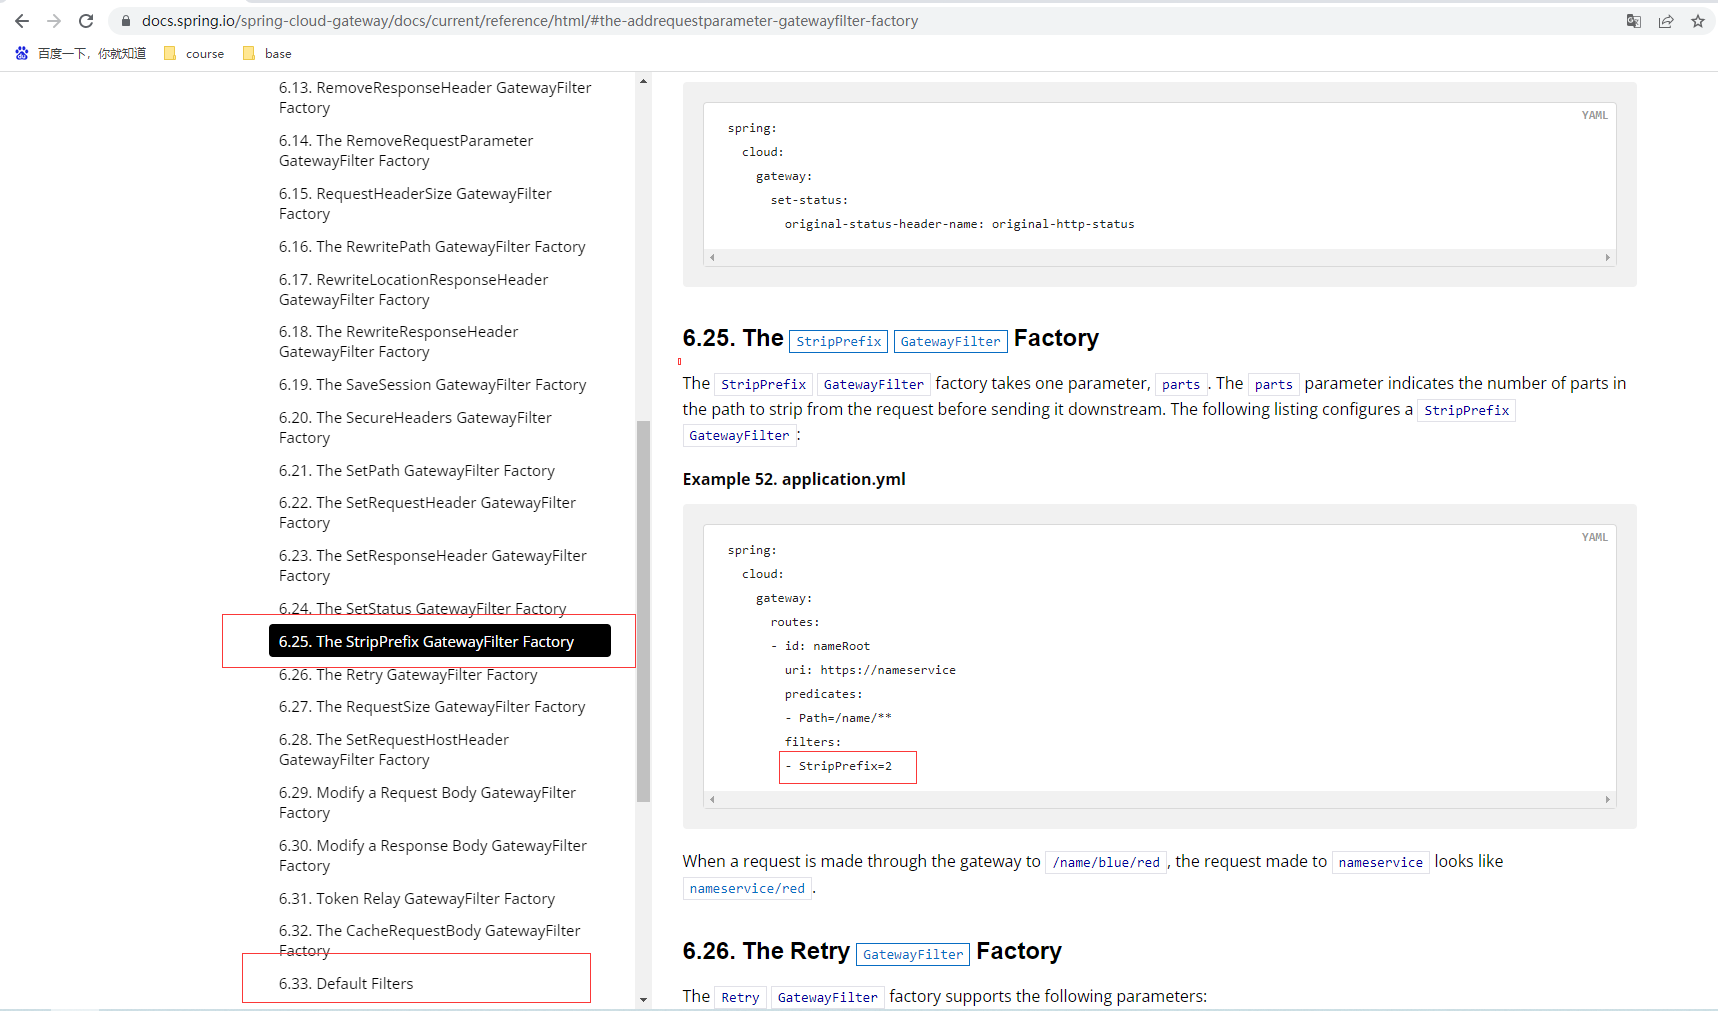Open 6.32 The CacheRequestBody GatewayFilter Factory
Image resolution: width=1718 pixels, height=1011 pixels.
[x=429, y=941]
